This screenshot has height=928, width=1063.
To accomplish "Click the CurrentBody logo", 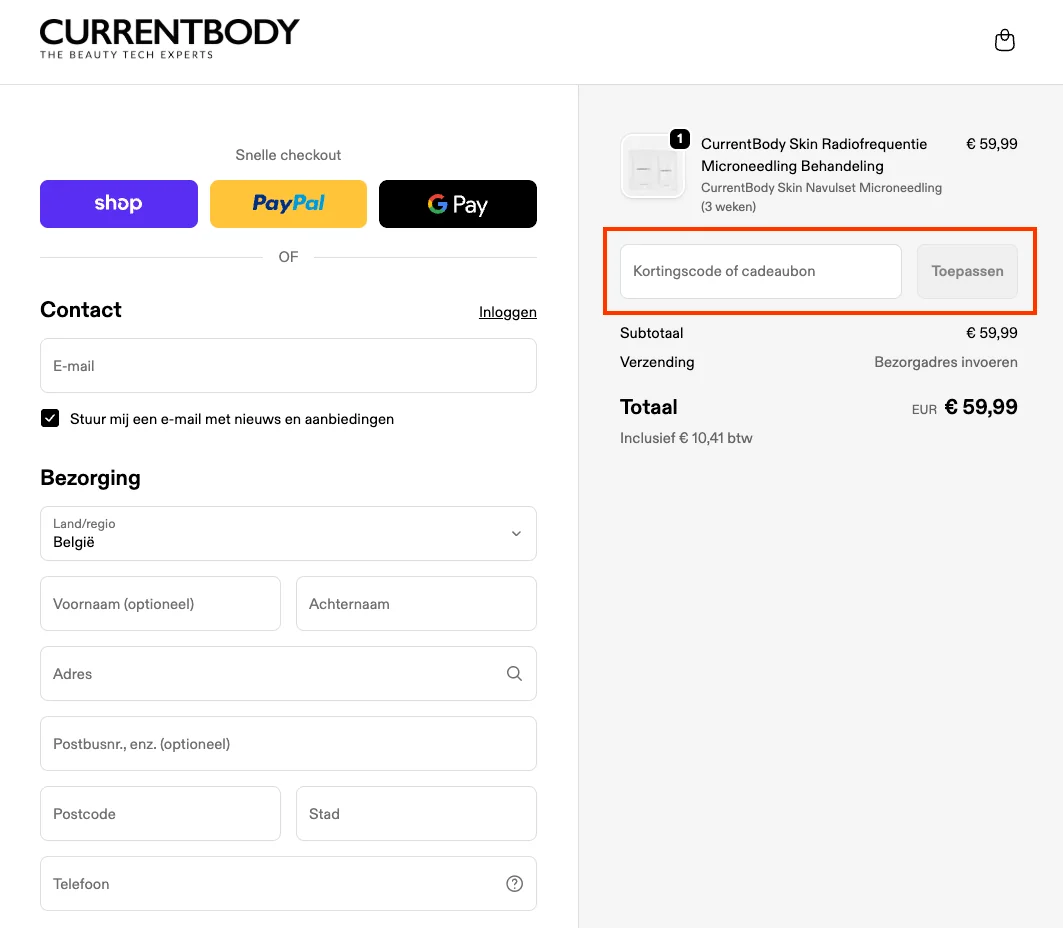I will click(168, 40).
